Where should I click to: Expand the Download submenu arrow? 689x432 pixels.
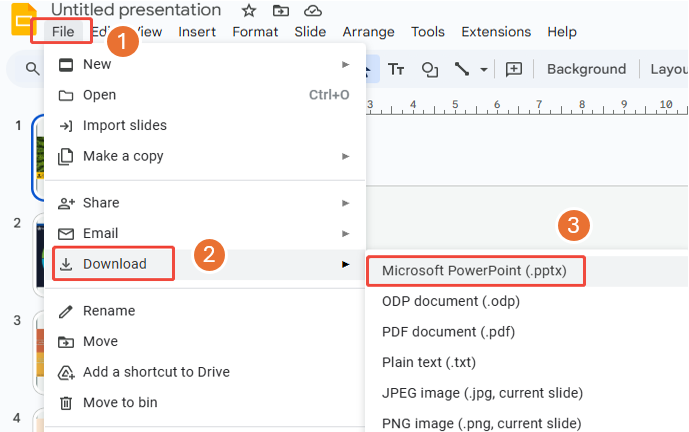click(345, 264)
